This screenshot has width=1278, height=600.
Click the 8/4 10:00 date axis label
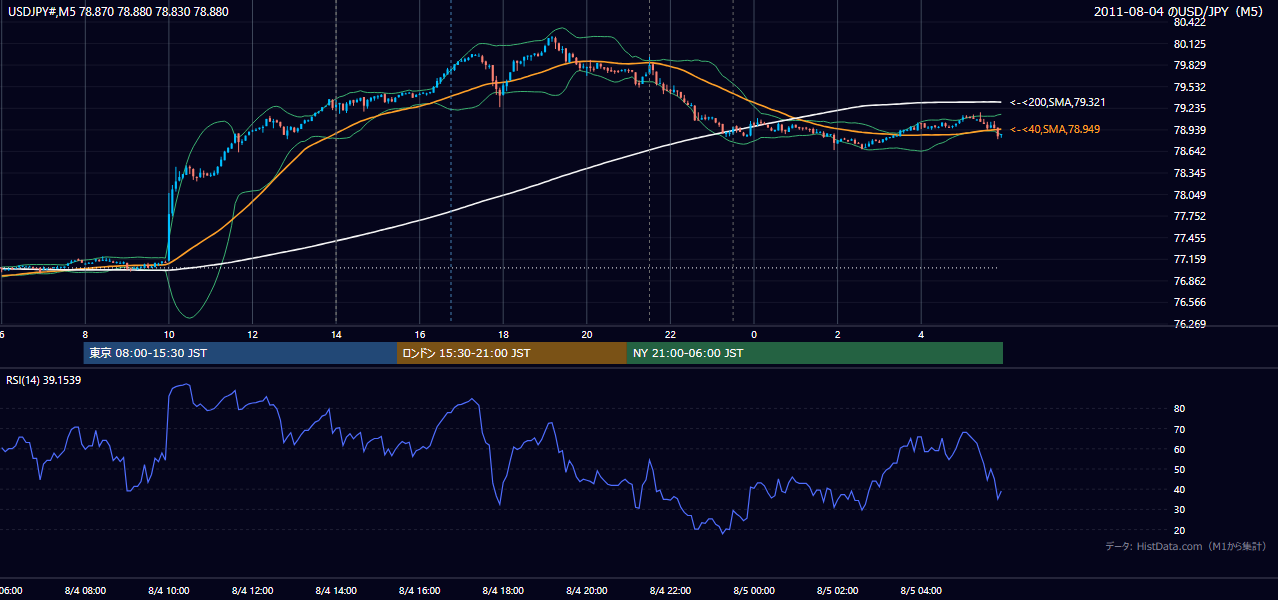[x=168, y=591]
